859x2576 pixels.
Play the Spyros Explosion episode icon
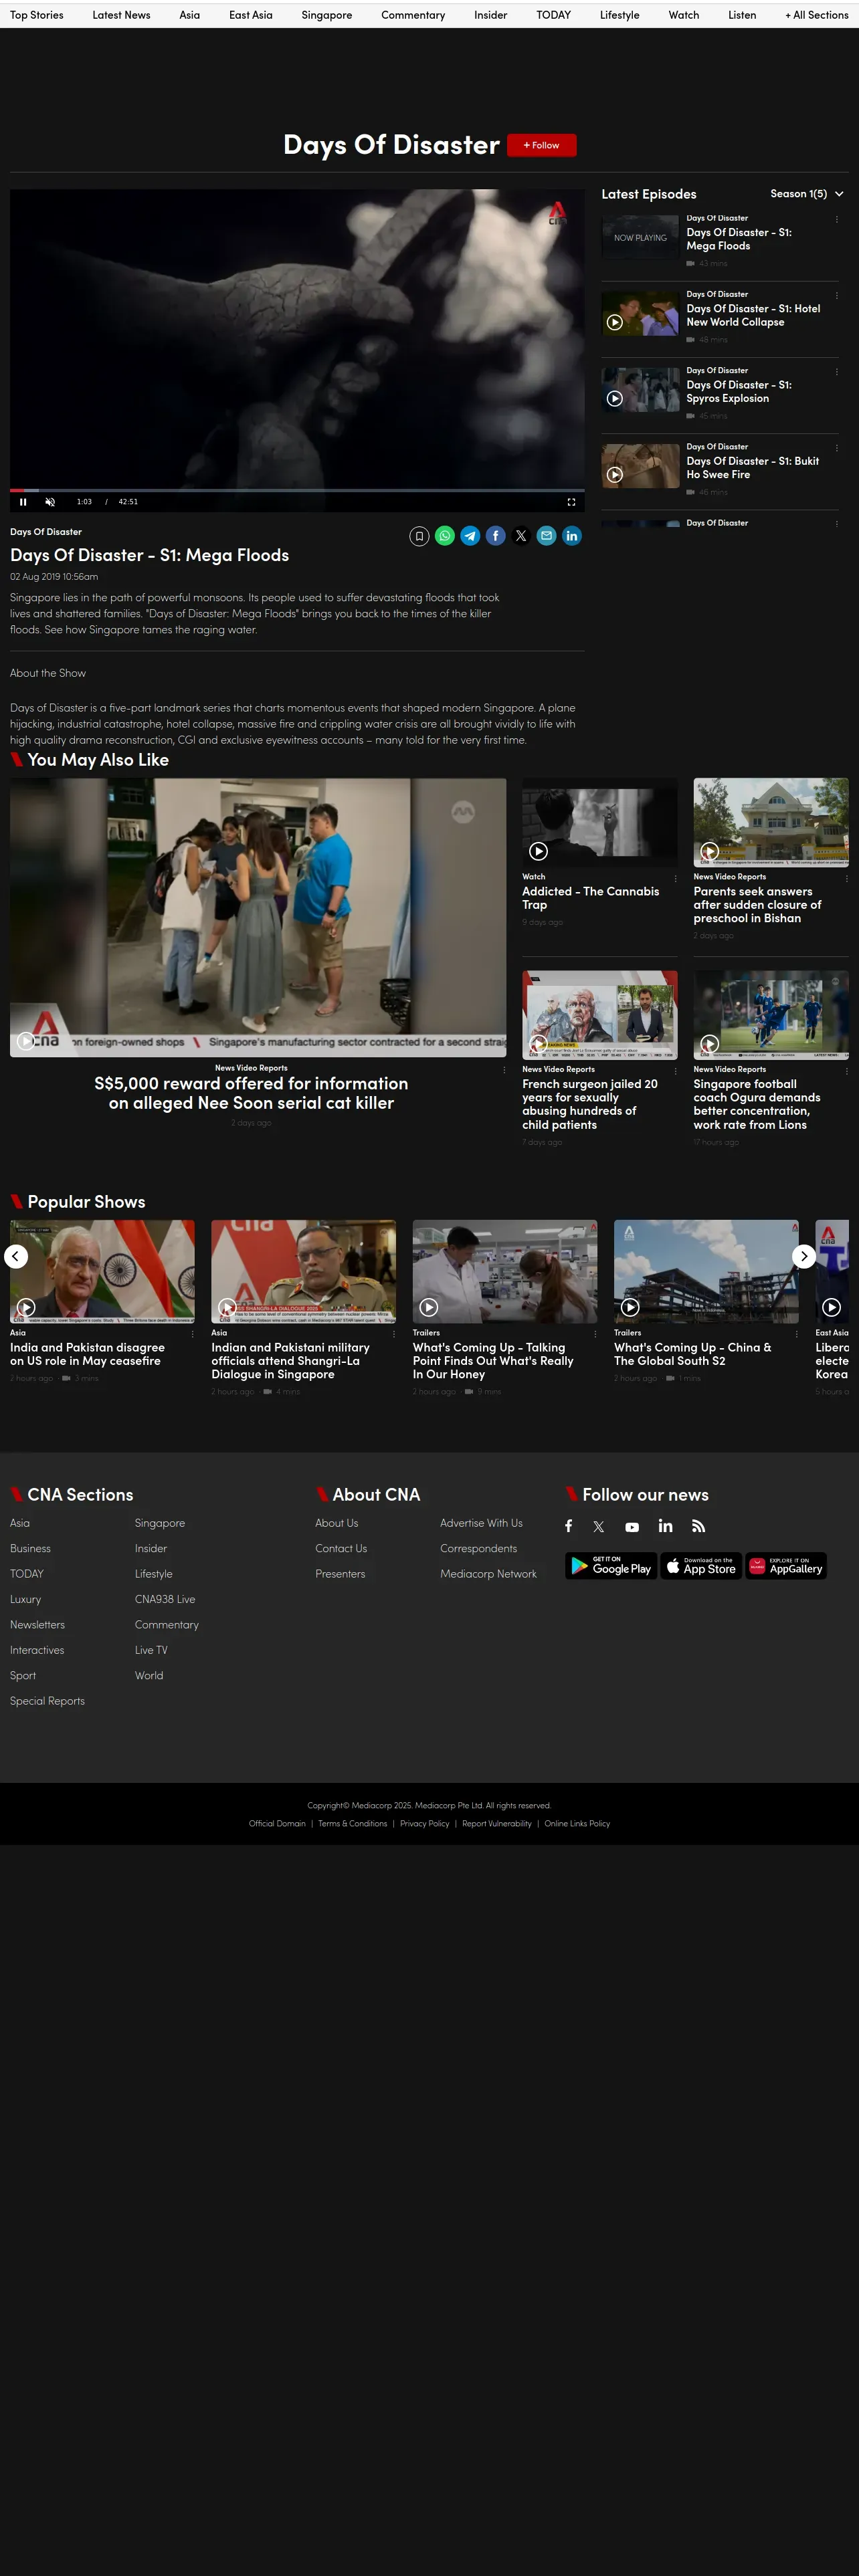[x=615, y=398]
